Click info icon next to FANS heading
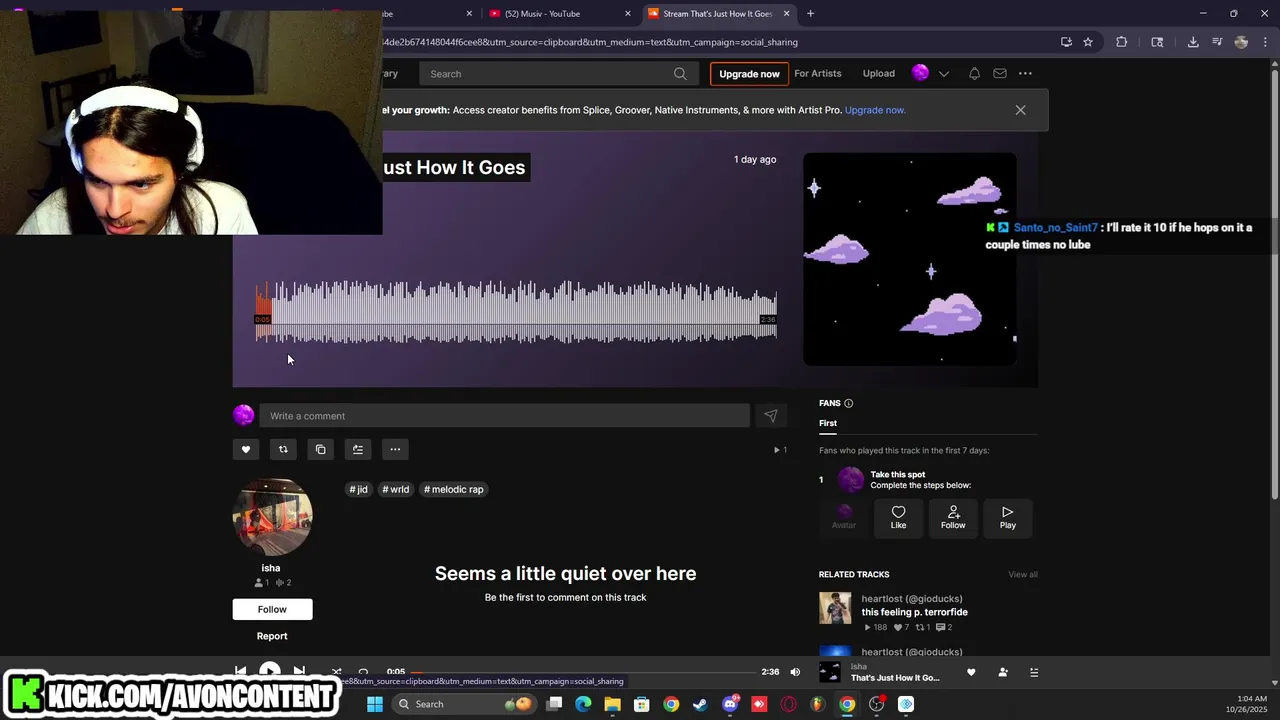Viewport: 1280px width, 720px height. pos(848,403)
